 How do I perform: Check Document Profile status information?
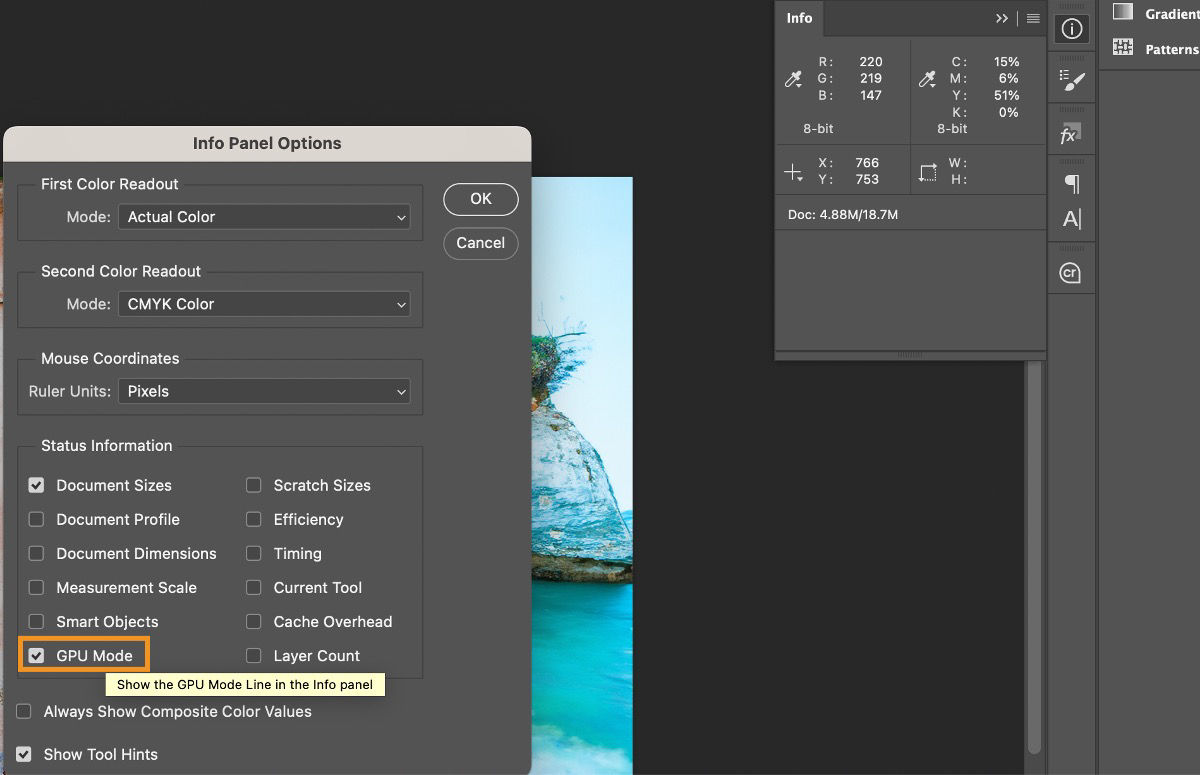click(36, 519)
